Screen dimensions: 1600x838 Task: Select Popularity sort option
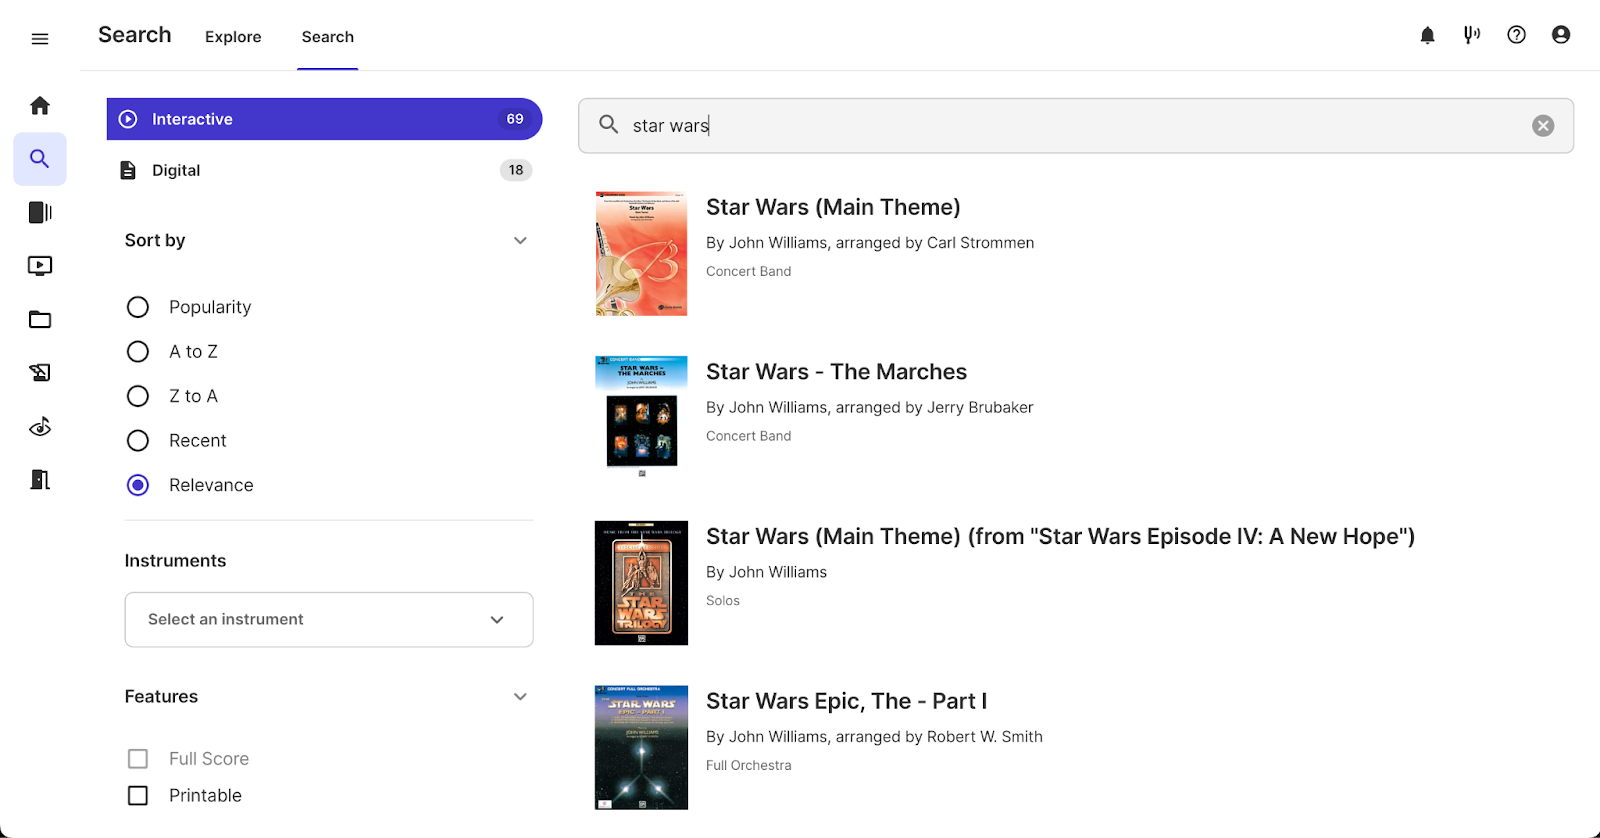[138, 307]
